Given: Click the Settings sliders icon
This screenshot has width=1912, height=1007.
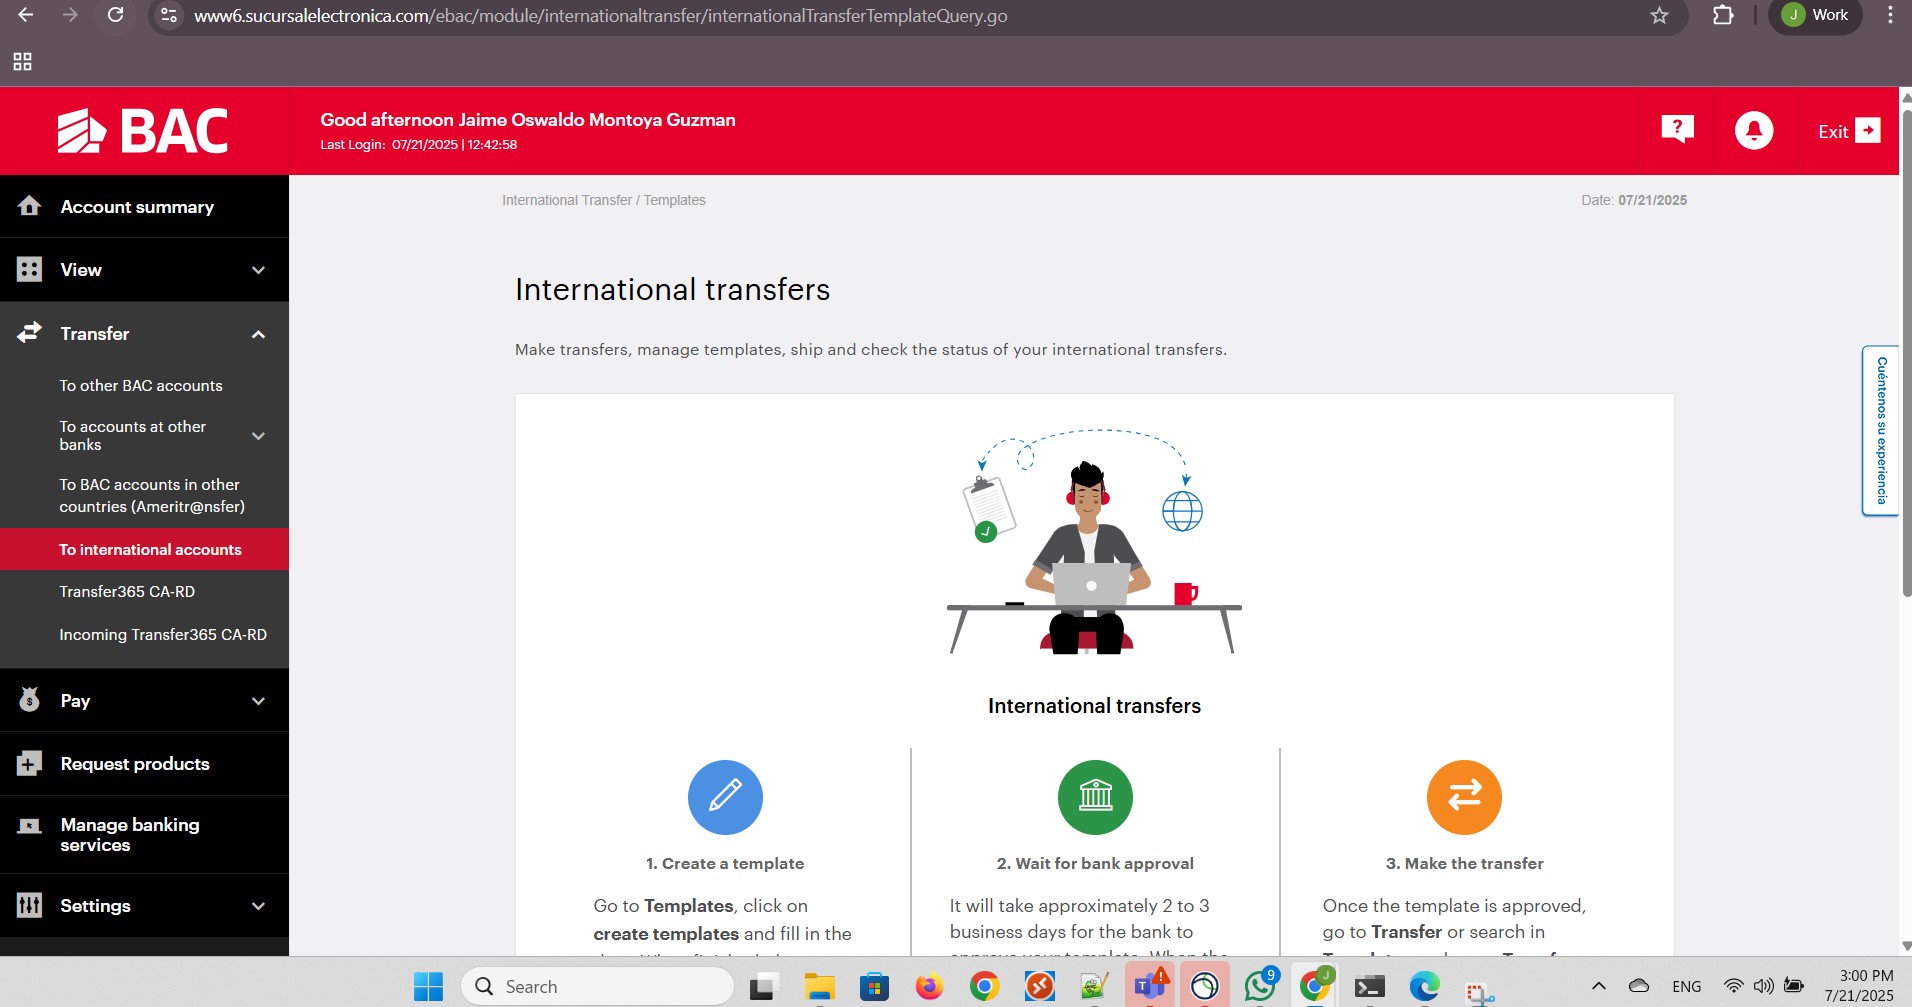Looking at the screenshot, I should (x=30, y=905).
